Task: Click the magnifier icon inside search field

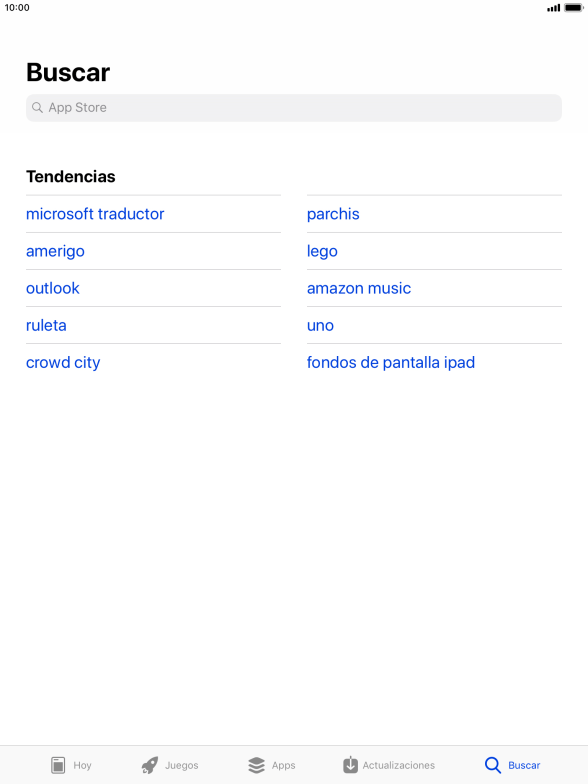Action: (38, 108)
